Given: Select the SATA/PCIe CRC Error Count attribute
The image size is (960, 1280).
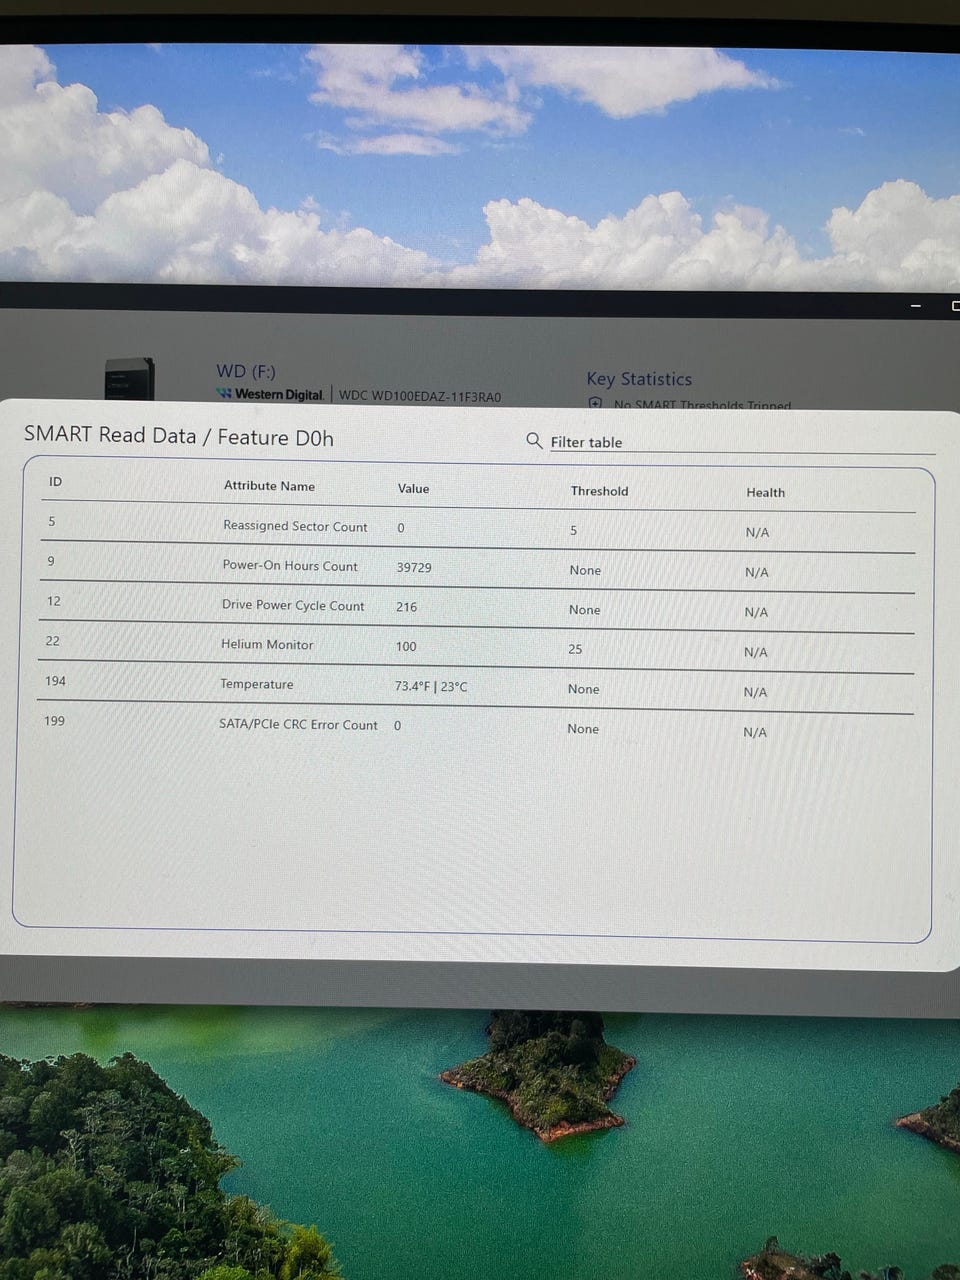Looking at the screenshot, I should (298, 724).
